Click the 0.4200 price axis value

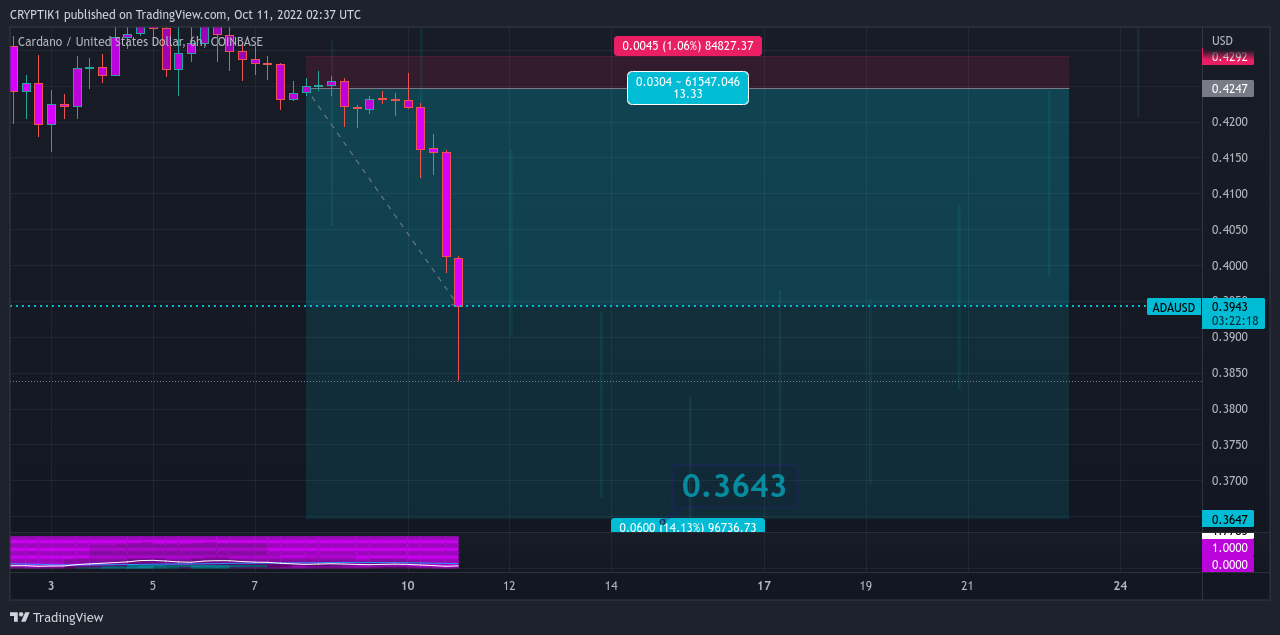1228,122
